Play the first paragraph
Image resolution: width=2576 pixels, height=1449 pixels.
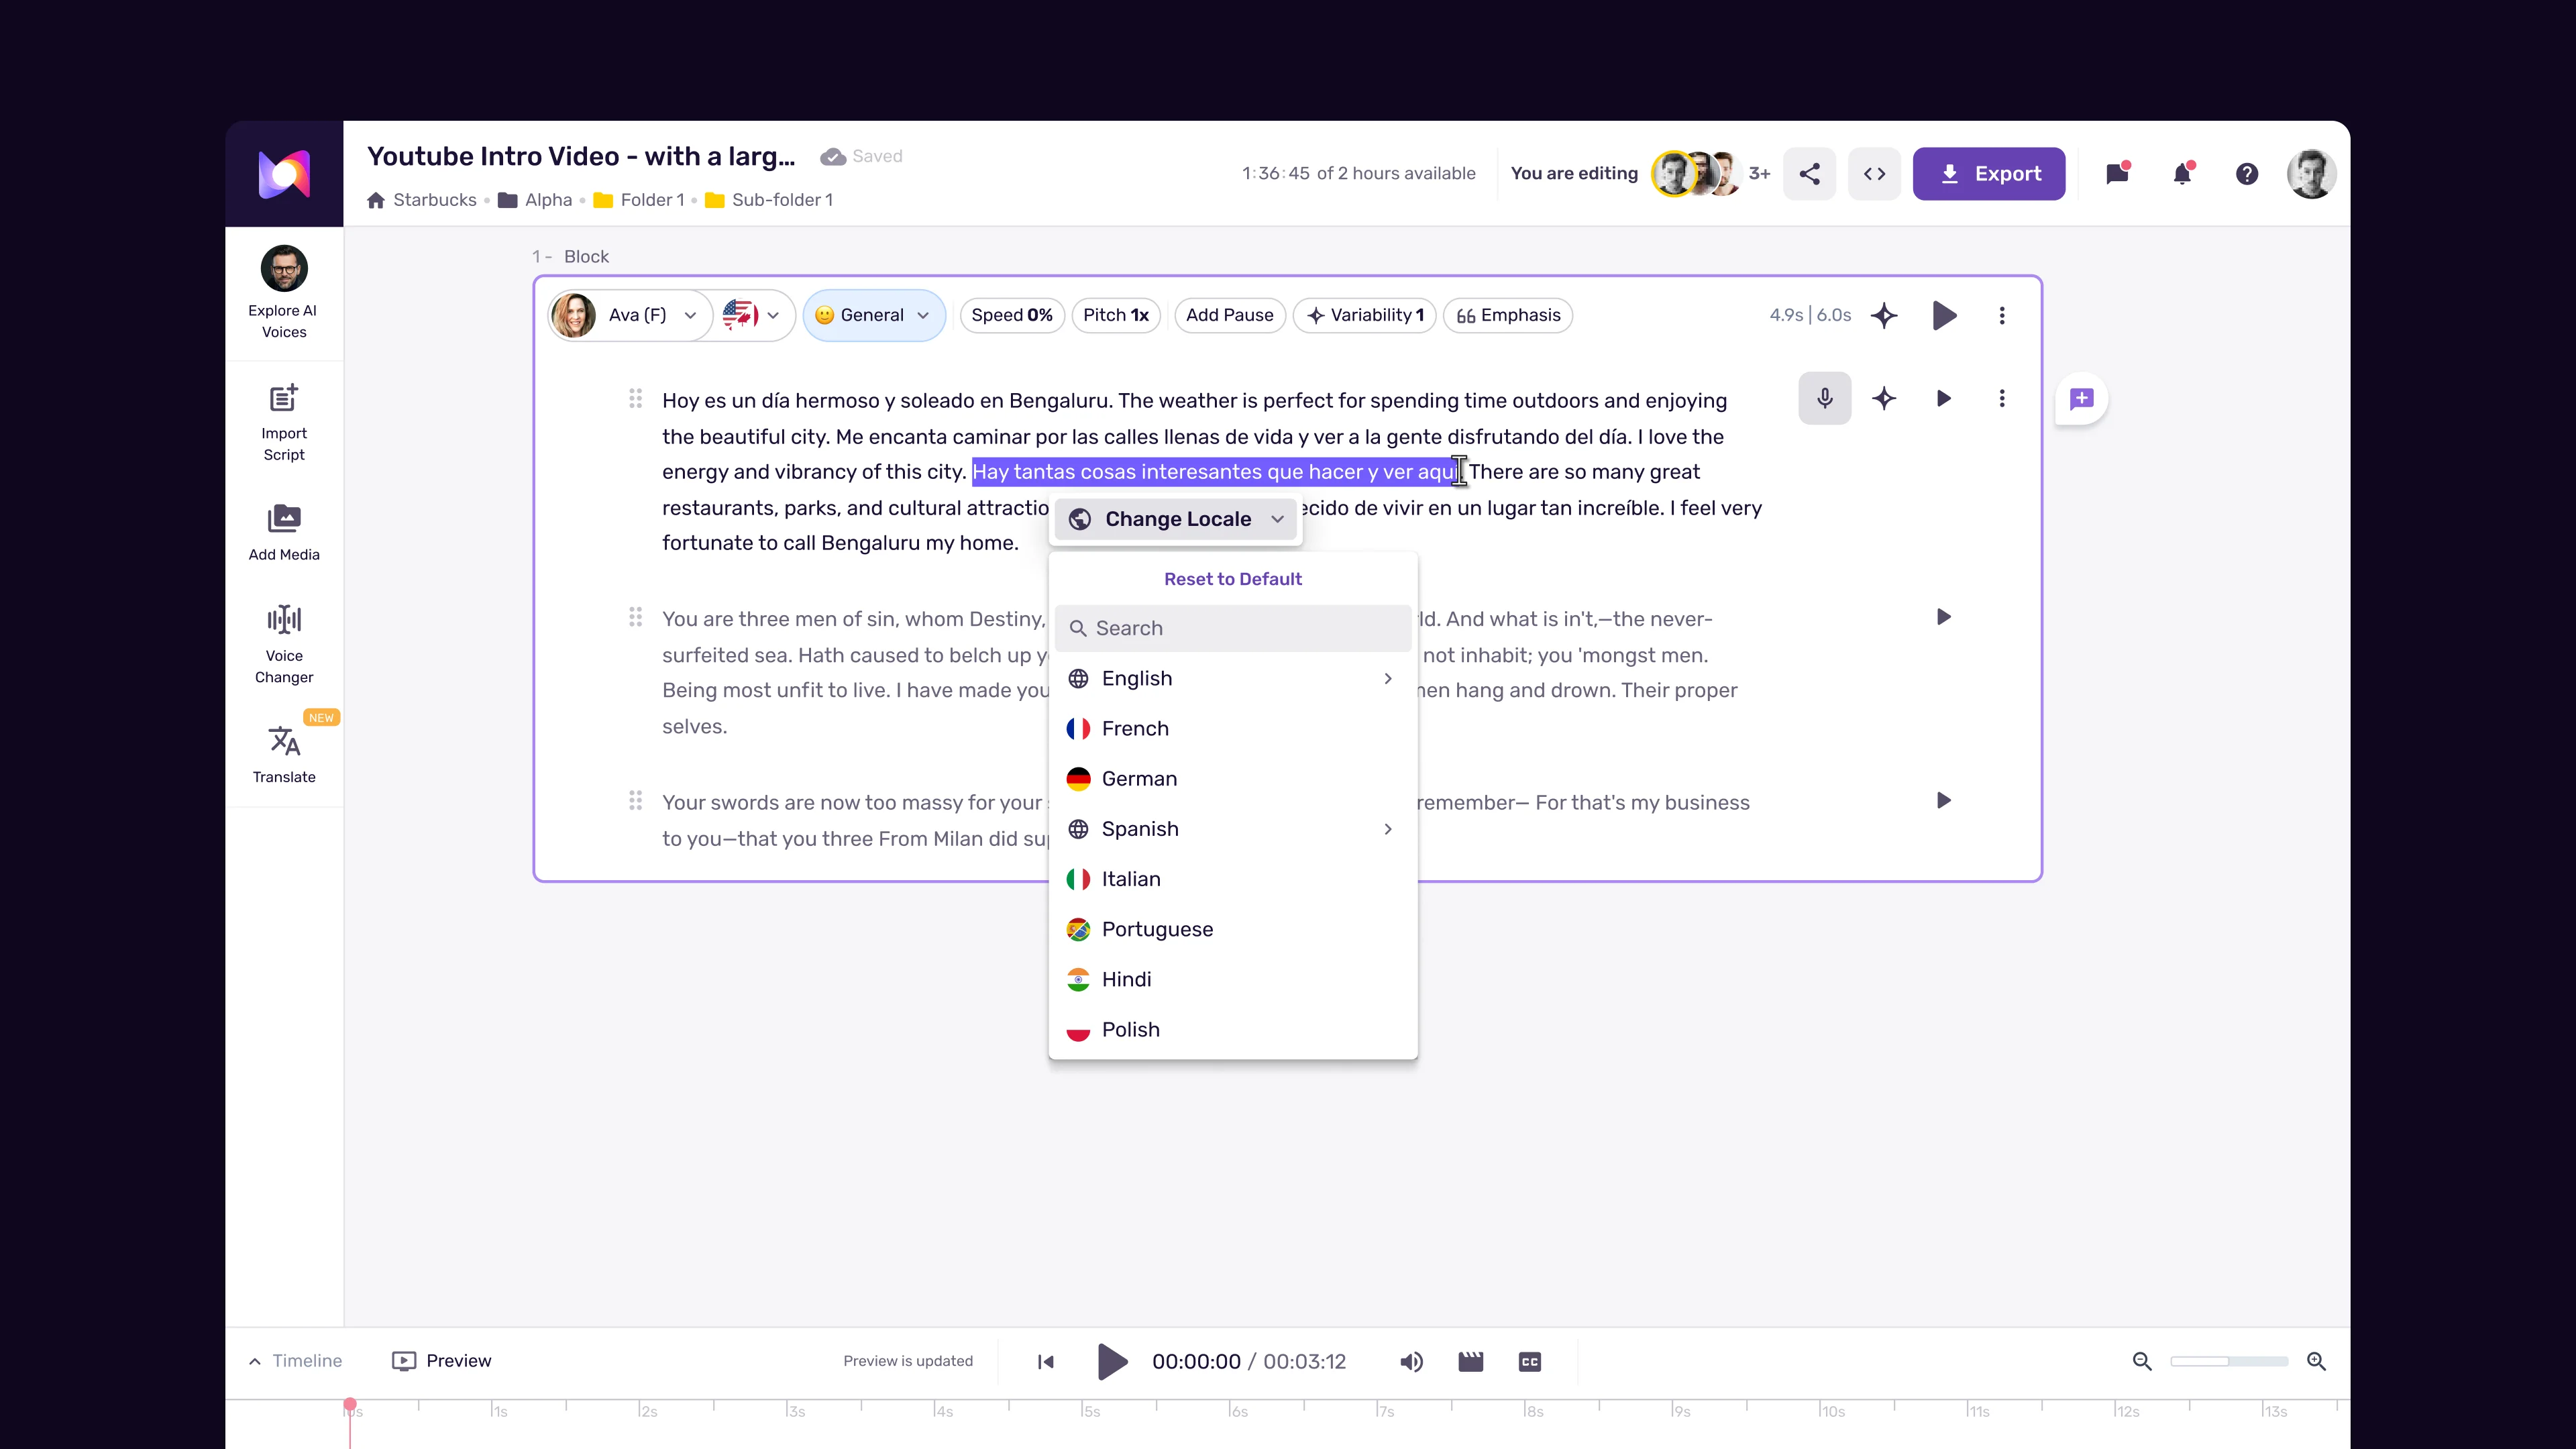click(1943, 399)
